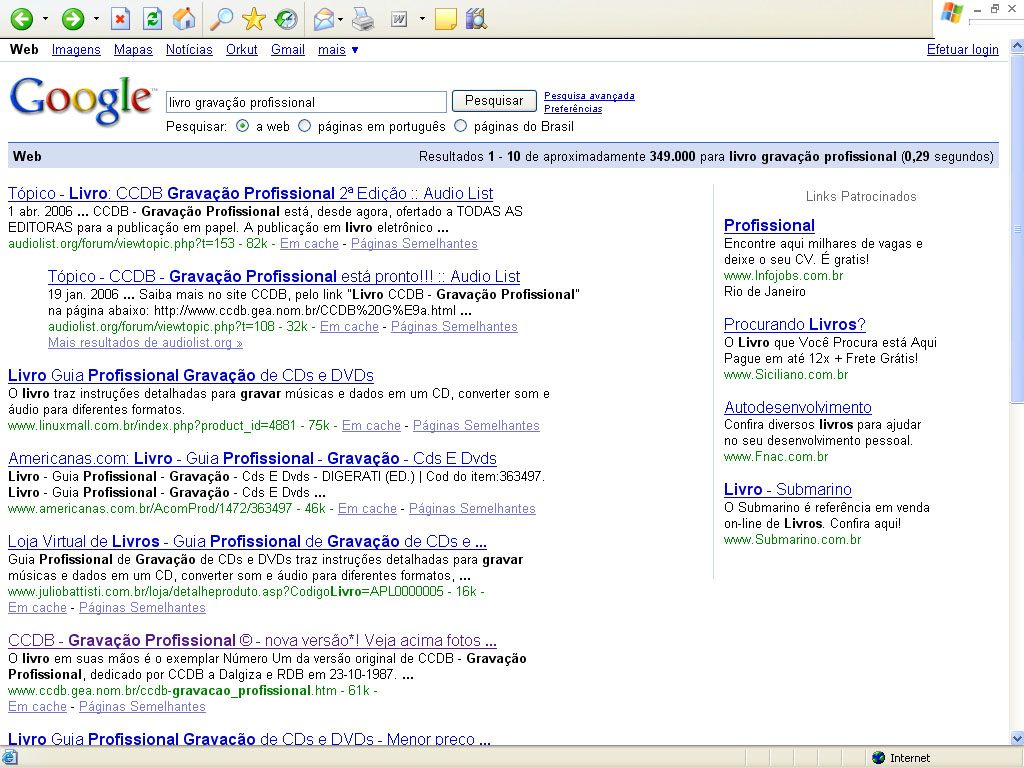The image size is (1024, 768).
Task: Click the Pesquisar button
Action: pos(494,101)
